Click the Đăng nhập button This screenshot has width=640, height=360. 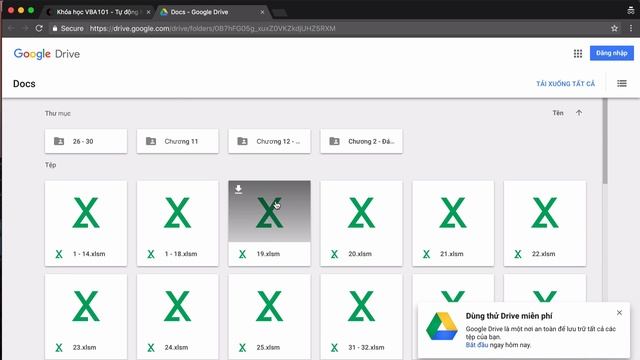point(611,53)
